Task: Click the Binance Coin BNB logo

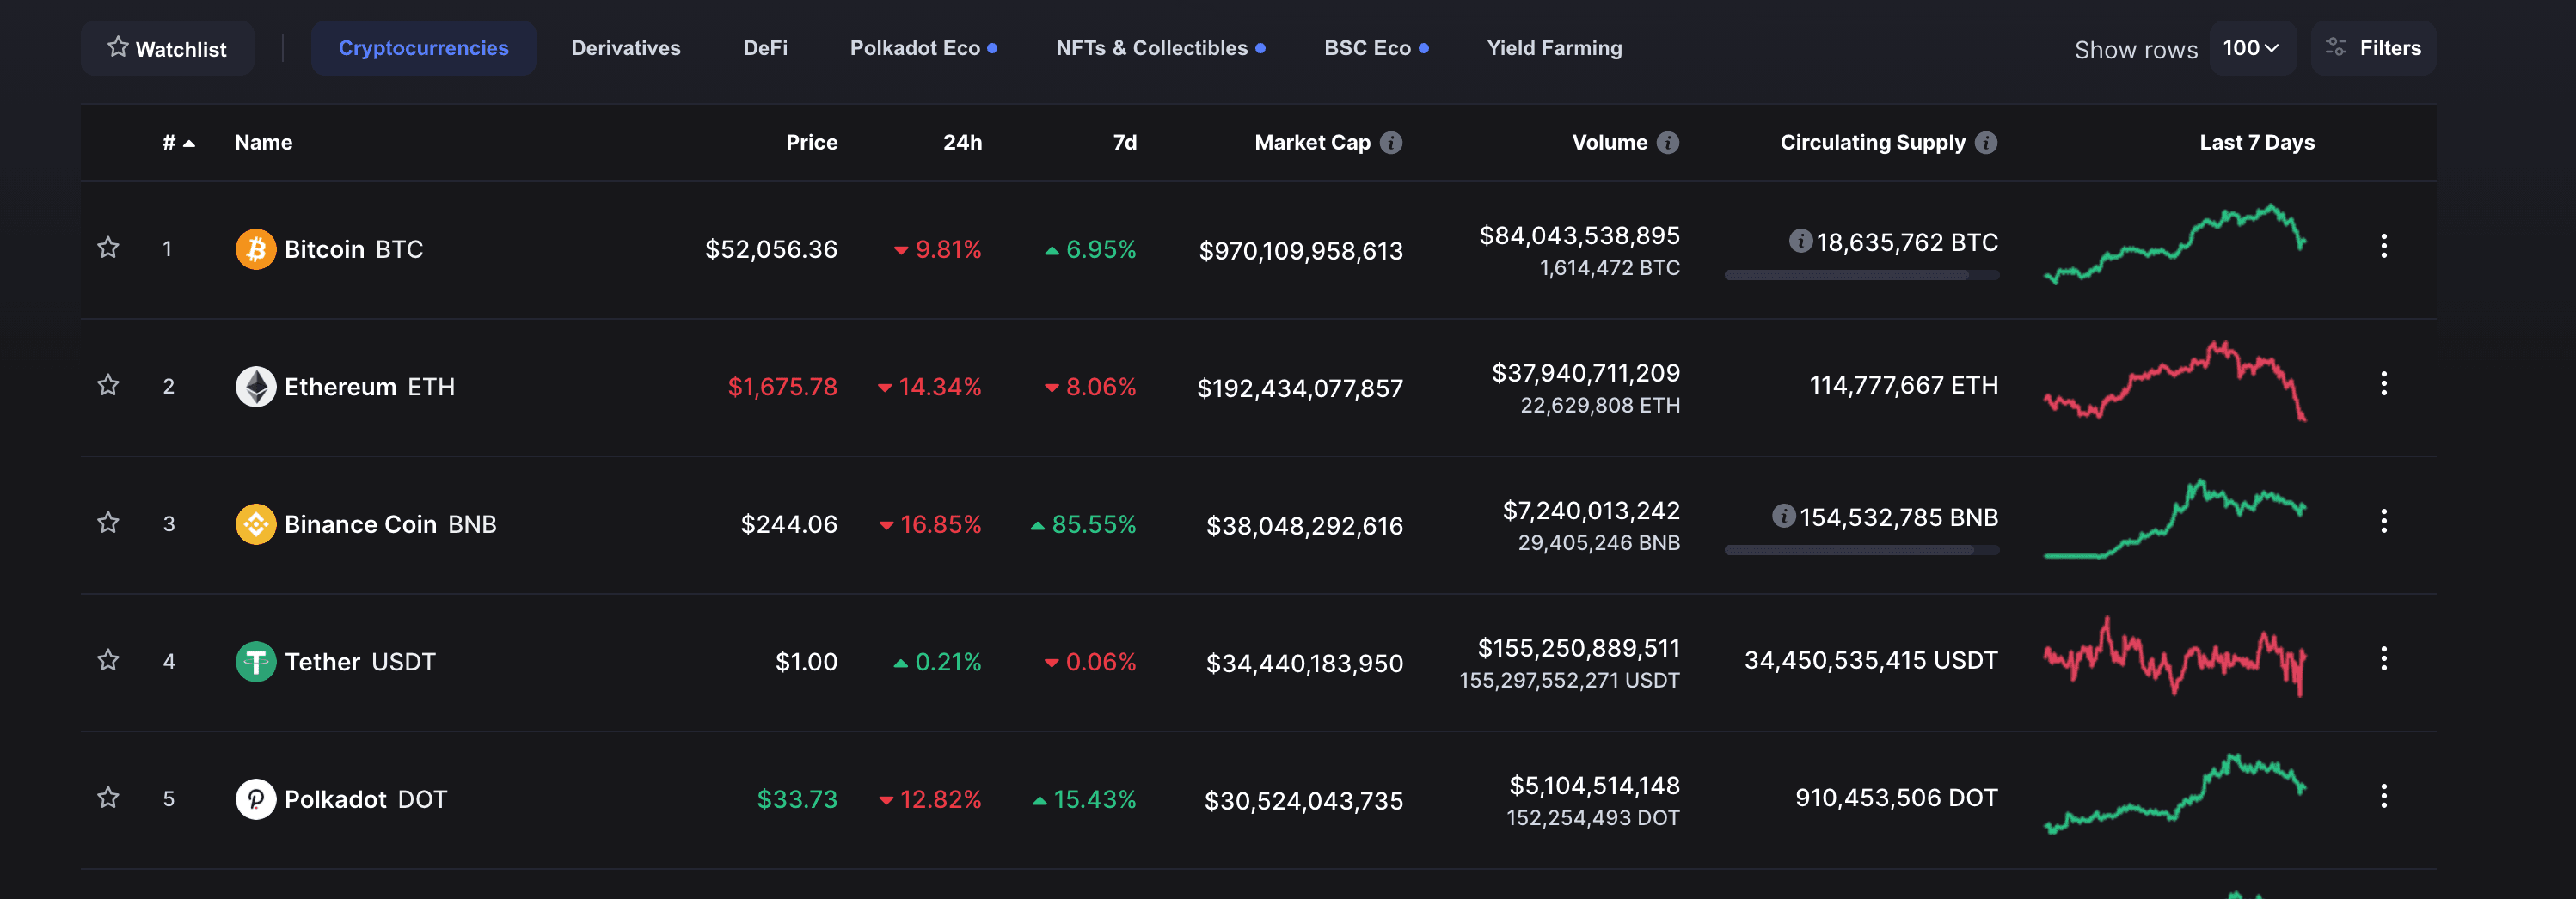Action: 256,523
